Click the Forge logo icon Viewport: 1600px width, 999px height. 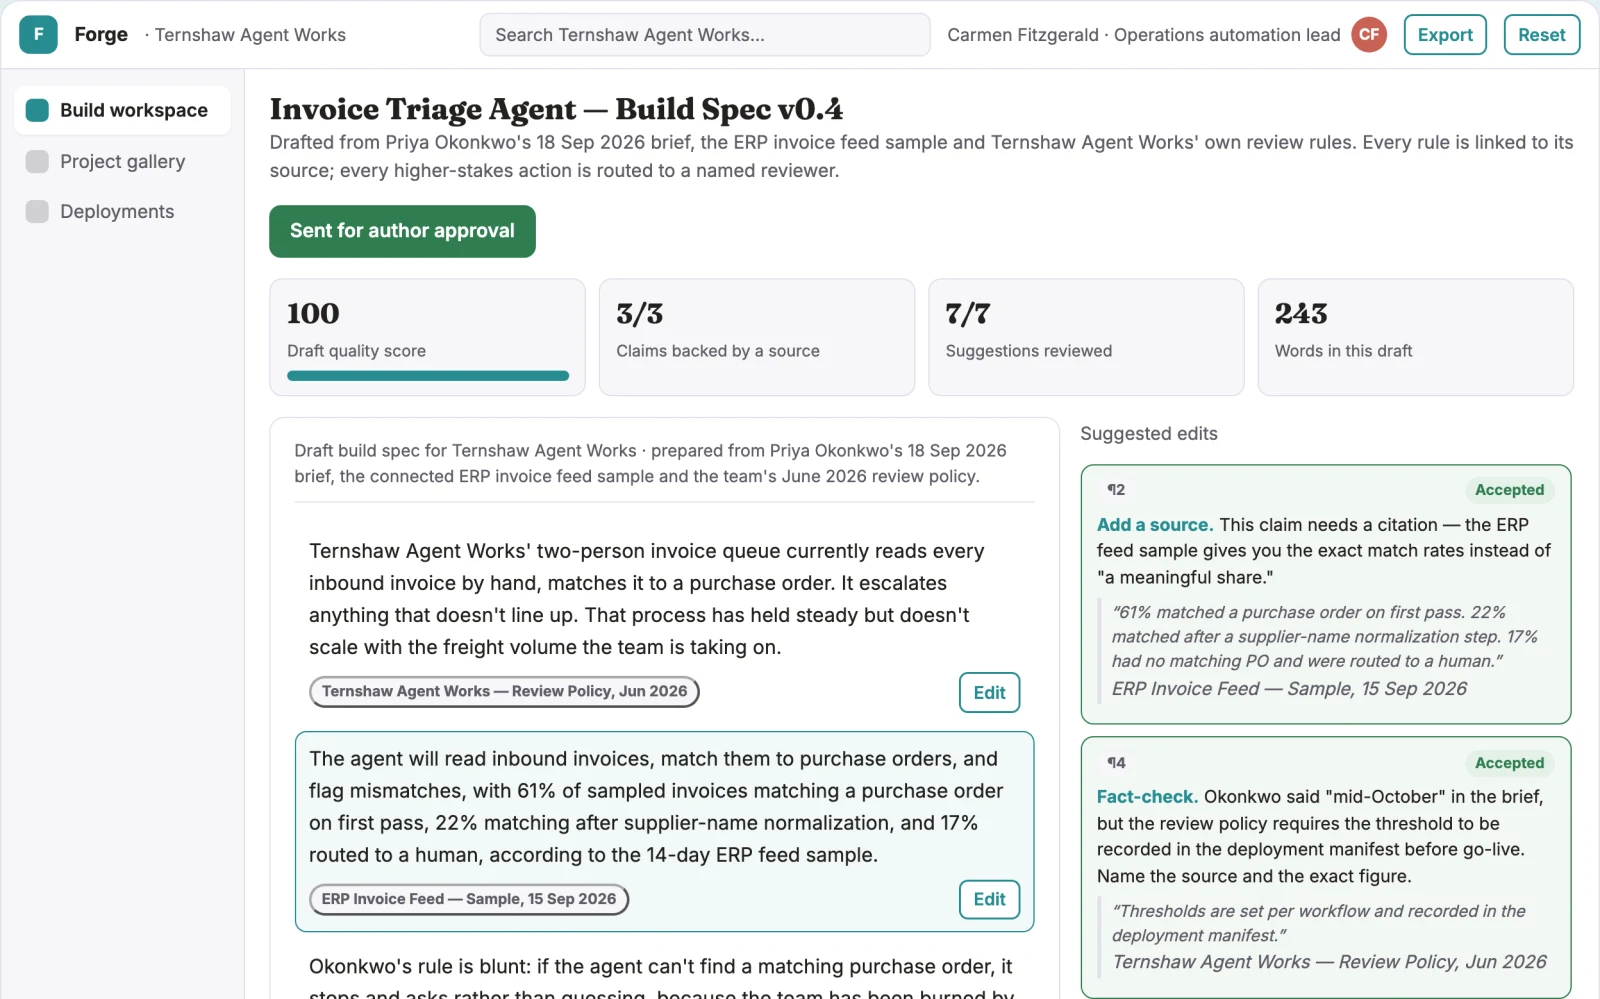tap(38, 35)
